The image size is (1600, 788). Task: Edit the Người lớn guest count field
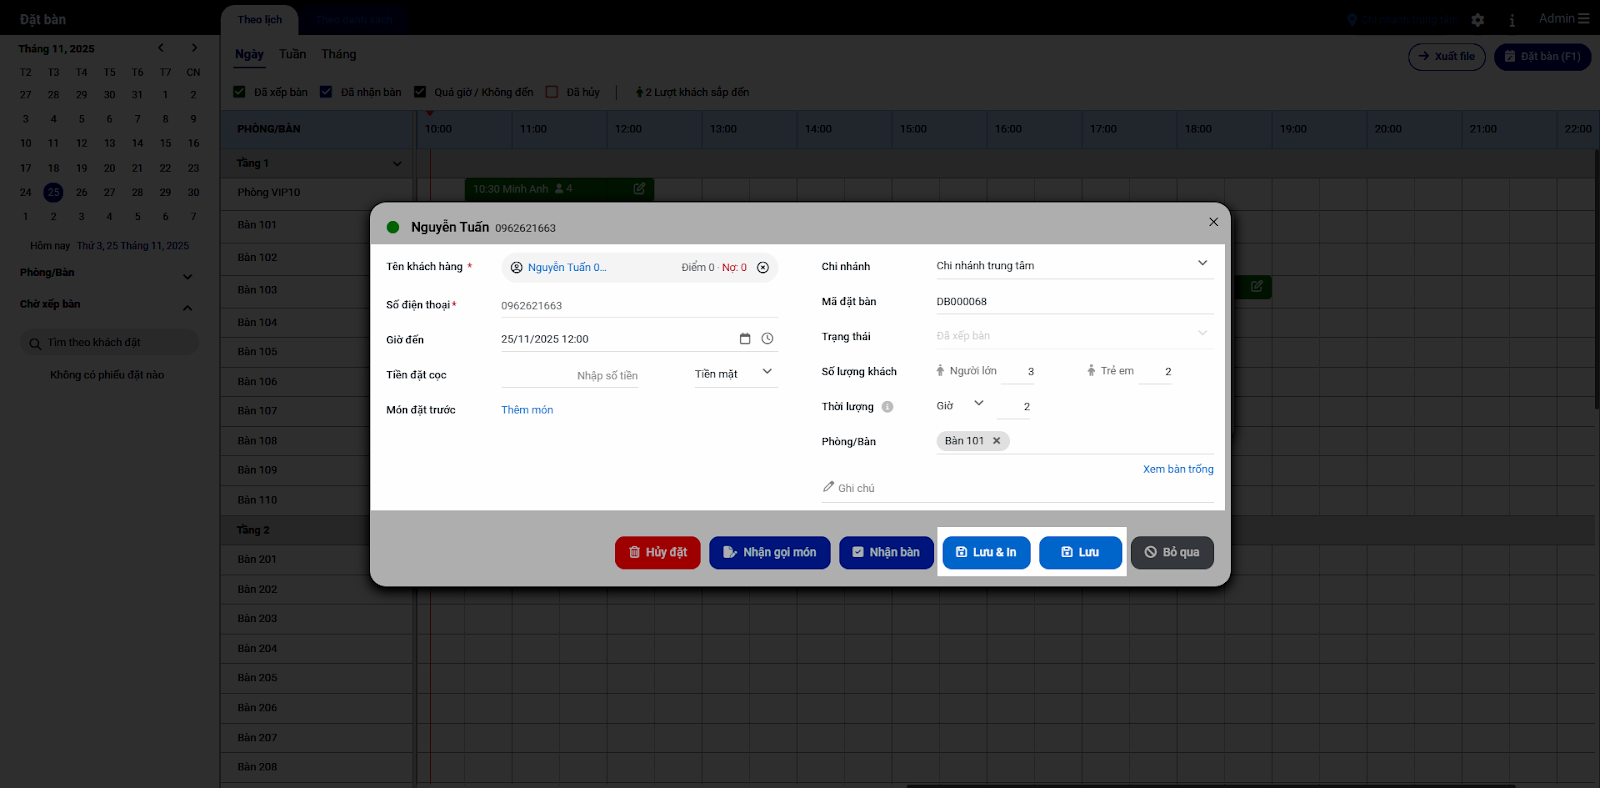1018,371
